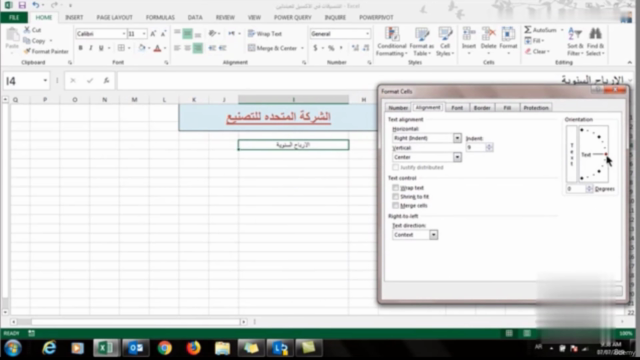The width and height of the screenshot is (640, 360).
Task: Open Excel from the taskbar
Action: (106, 348)
